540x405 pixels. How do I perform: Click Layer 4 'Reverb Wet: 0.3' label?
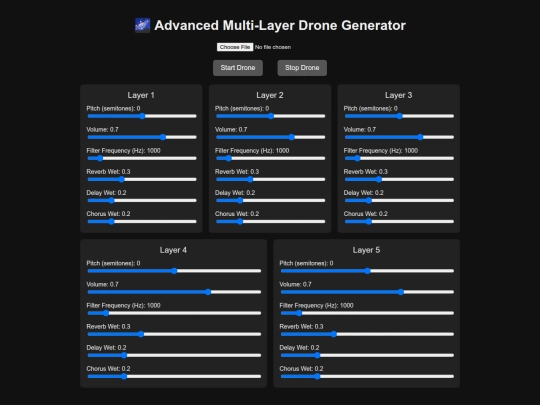tap(108, 326)
